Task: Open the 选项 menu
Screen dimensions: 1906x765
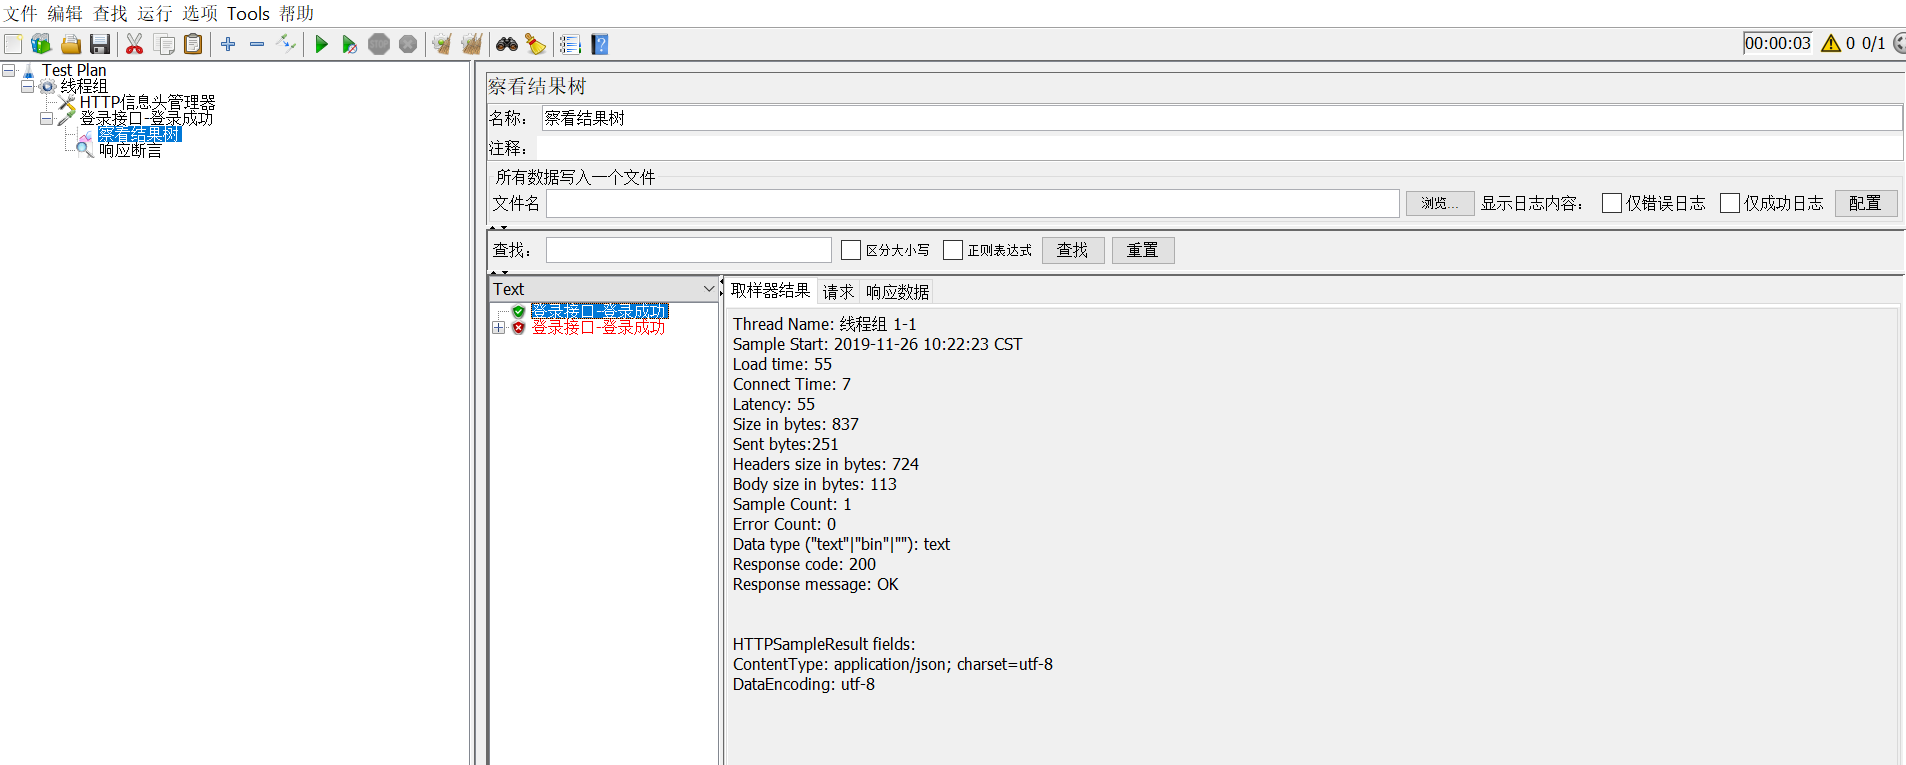Action: (x=200, y=13)
